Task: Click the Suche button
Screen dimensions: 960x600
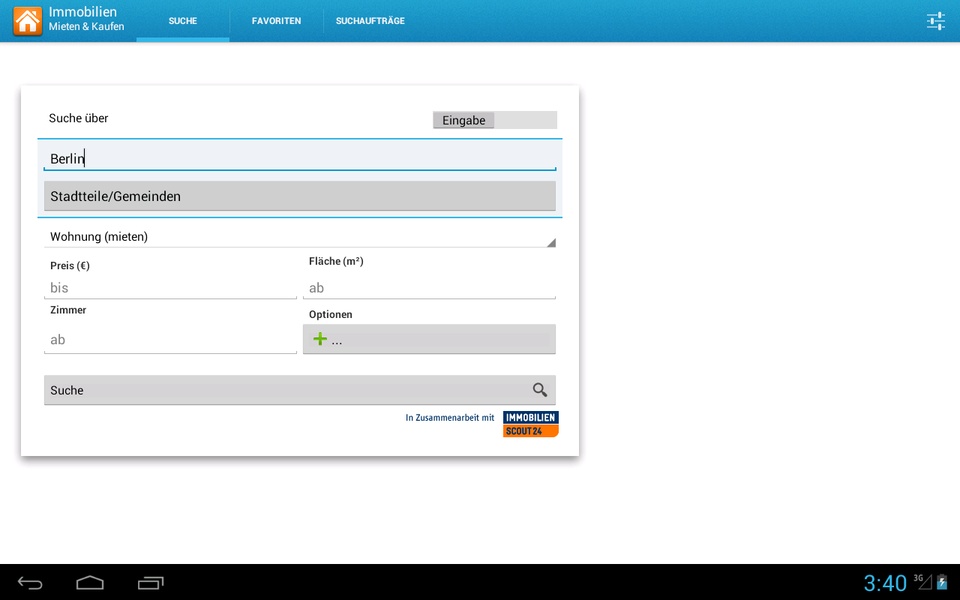Action: pyautogui.click(x=300, y=390)
